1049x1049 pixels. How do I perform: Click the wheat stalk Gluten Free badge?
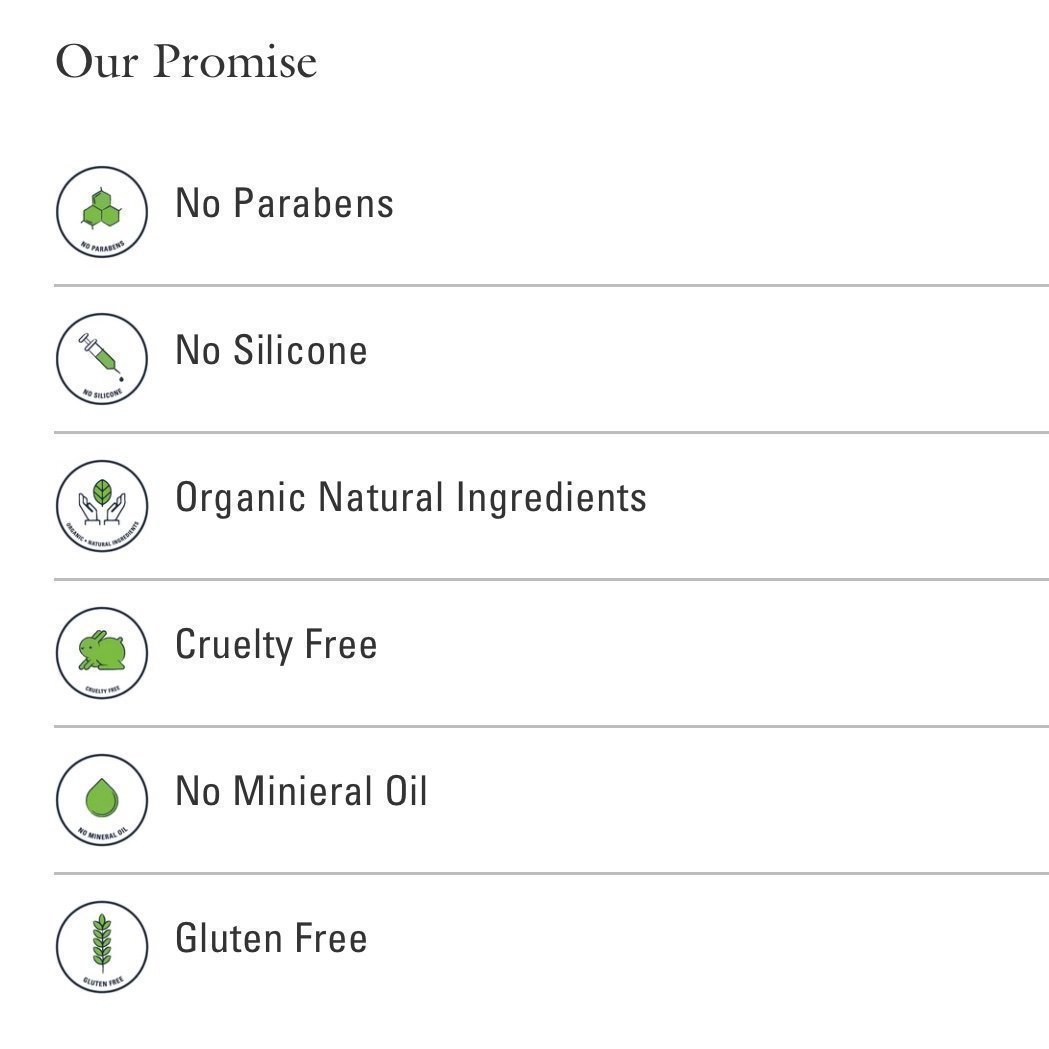click(x=102, y=947)
